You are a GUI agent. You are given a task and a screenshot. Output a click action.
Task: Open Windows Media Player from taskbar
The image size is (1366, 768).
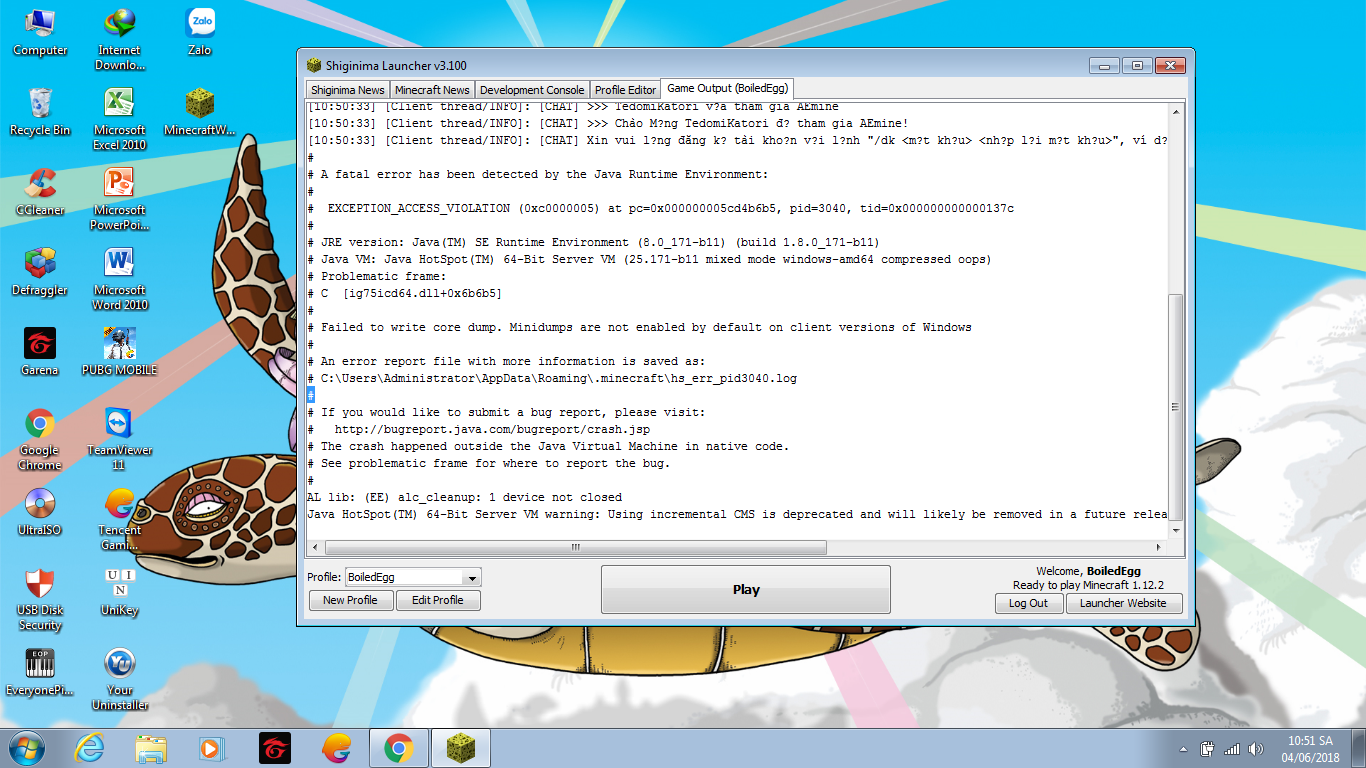click(212, 747)
